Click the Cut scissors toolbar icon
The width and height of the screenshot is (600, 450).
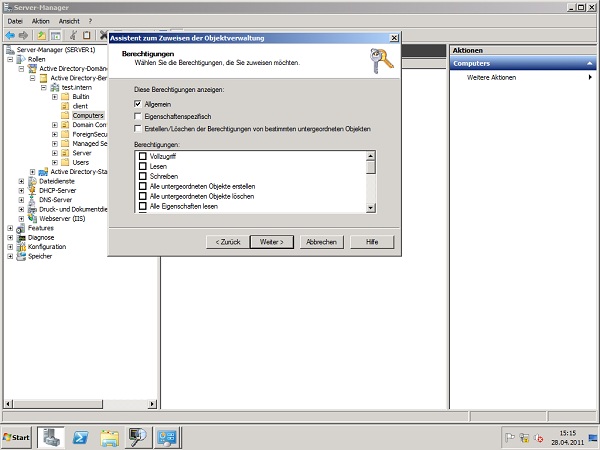pos(73,36)
